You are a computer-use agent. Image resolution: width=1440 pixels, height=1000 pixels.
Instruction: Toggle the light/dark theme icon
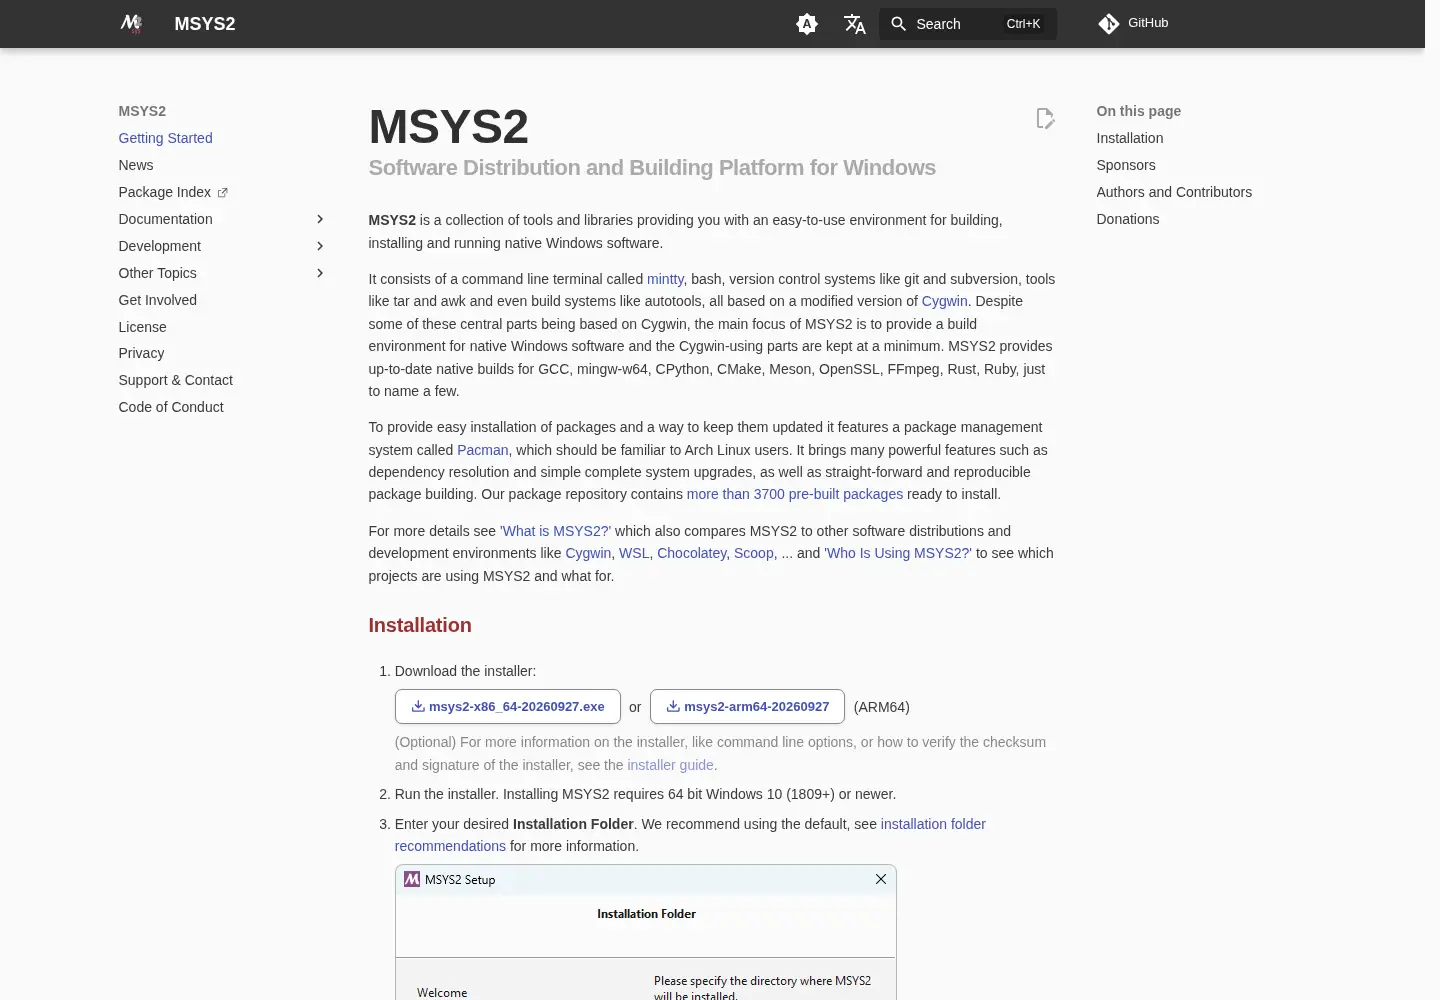click(x=807, y=24)
